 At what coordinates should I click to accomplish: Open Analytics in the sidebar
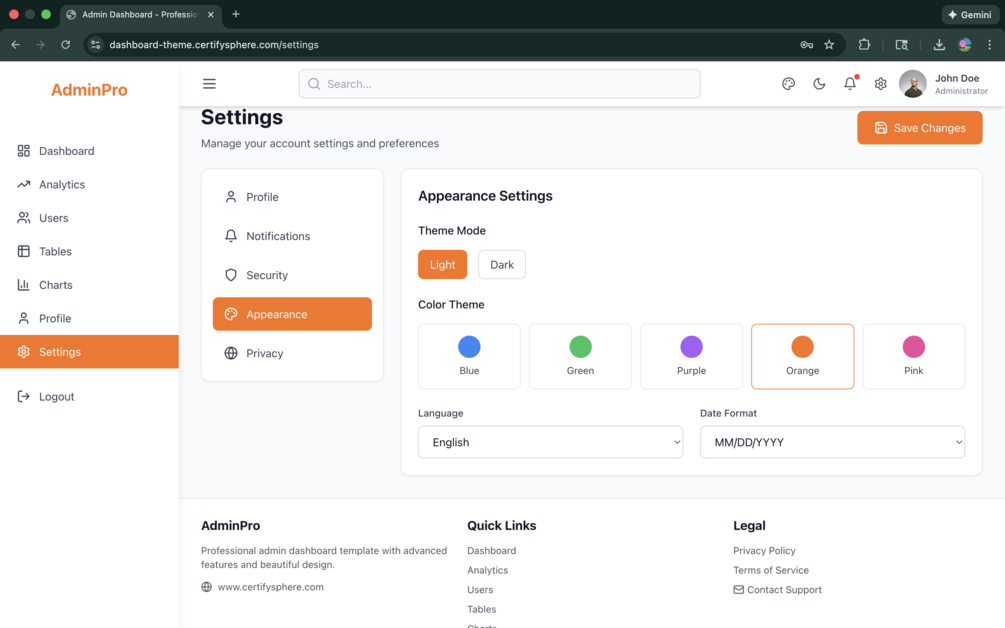coord(62,185)
